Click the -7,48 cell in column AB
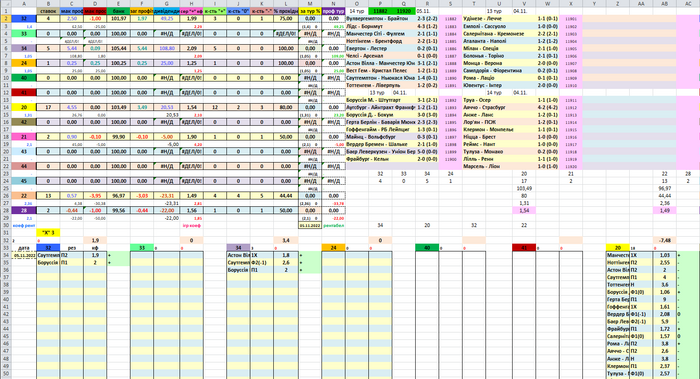This screenshot has height=379, width=700. click(664, 240)
